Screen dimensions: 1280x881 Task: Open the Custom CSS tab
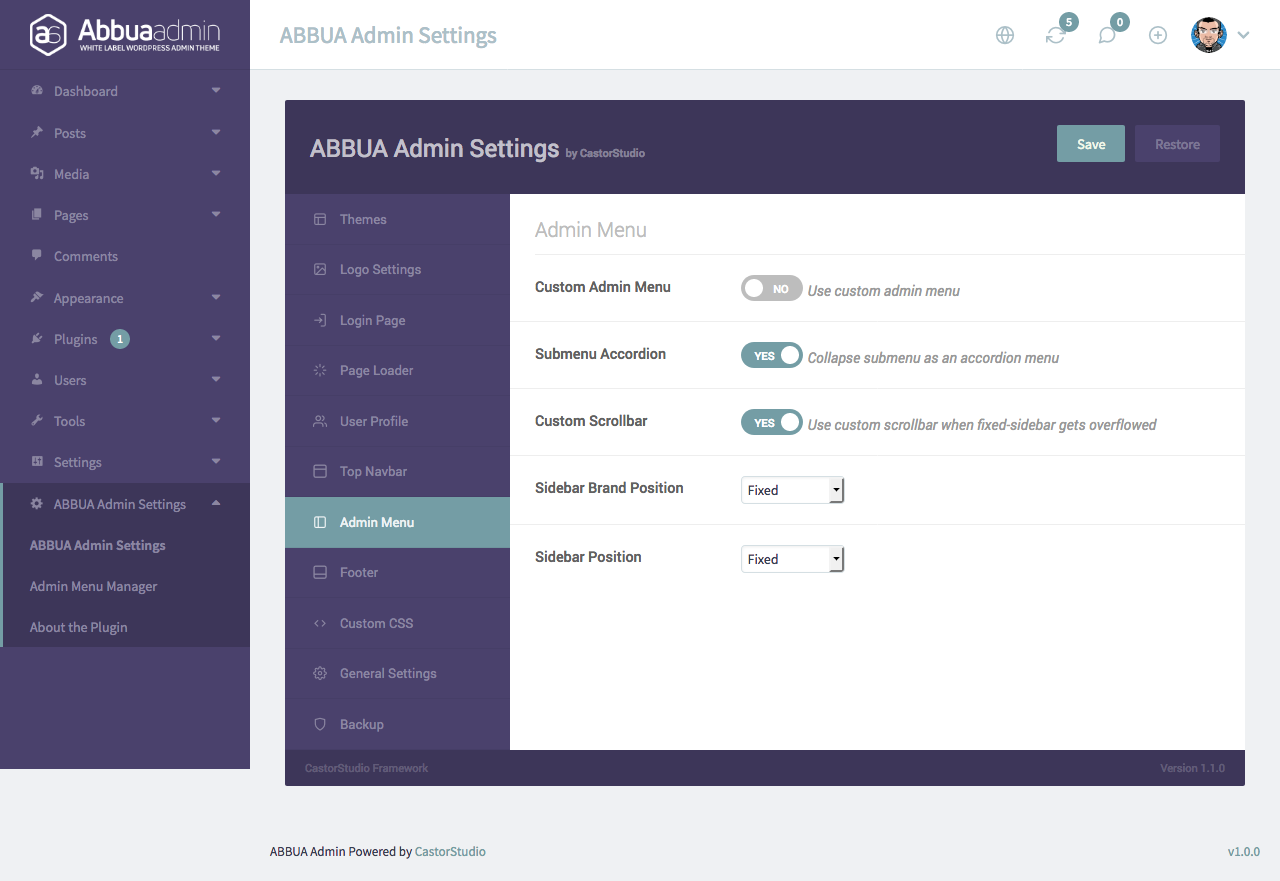click(397, 623)
